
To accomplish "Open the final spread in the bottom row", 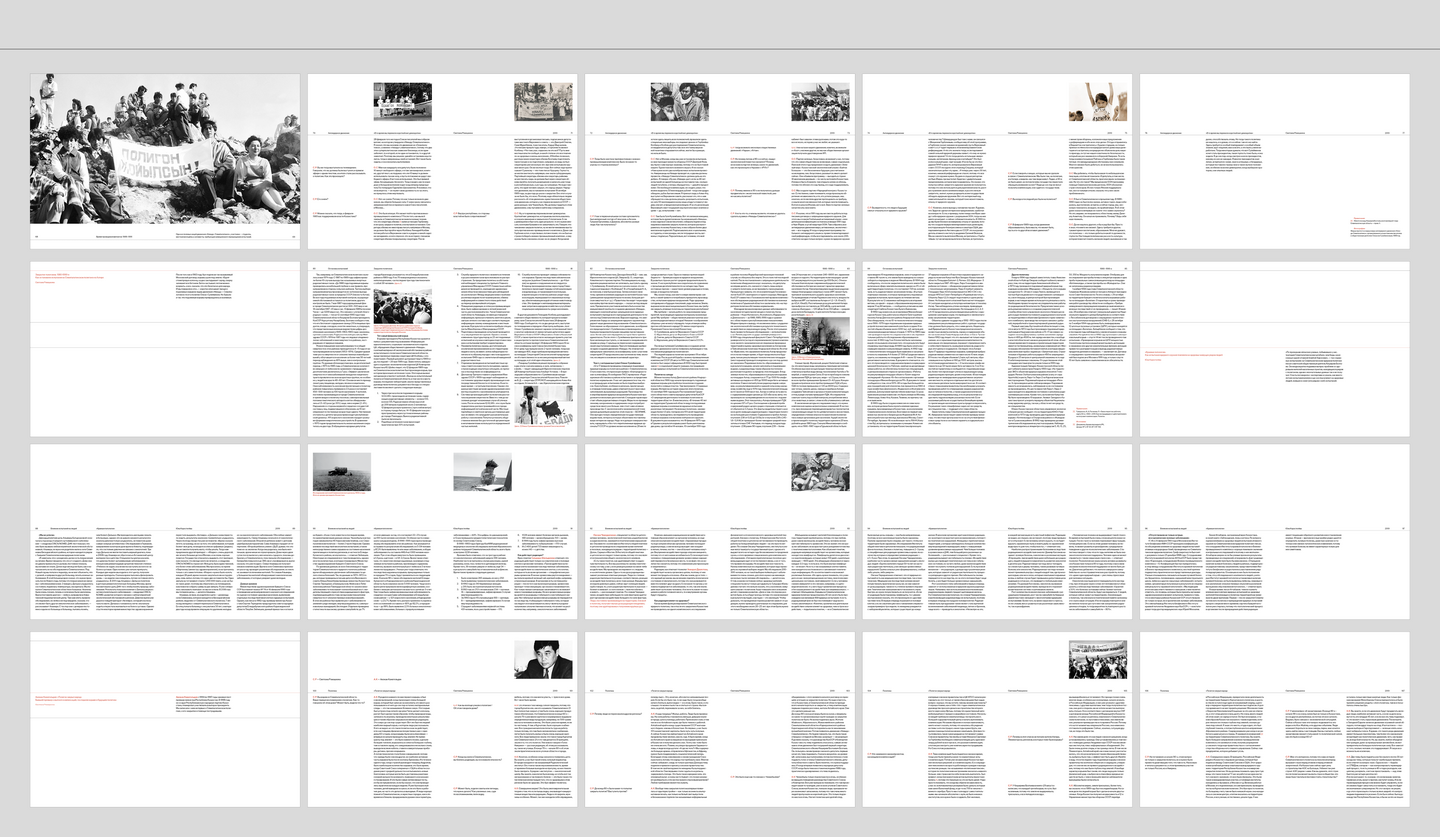I will tap(1274, 719).
